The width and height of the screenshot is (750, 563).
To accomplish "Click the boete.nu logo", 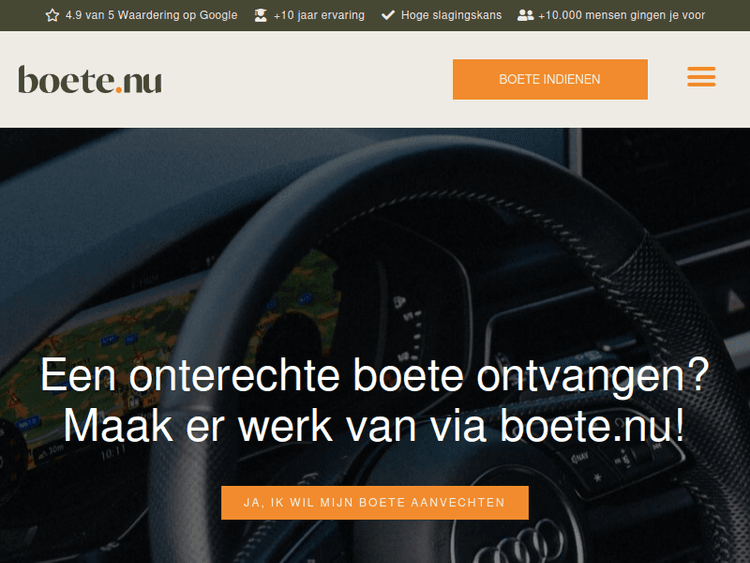I will click(x=90, y=79).
